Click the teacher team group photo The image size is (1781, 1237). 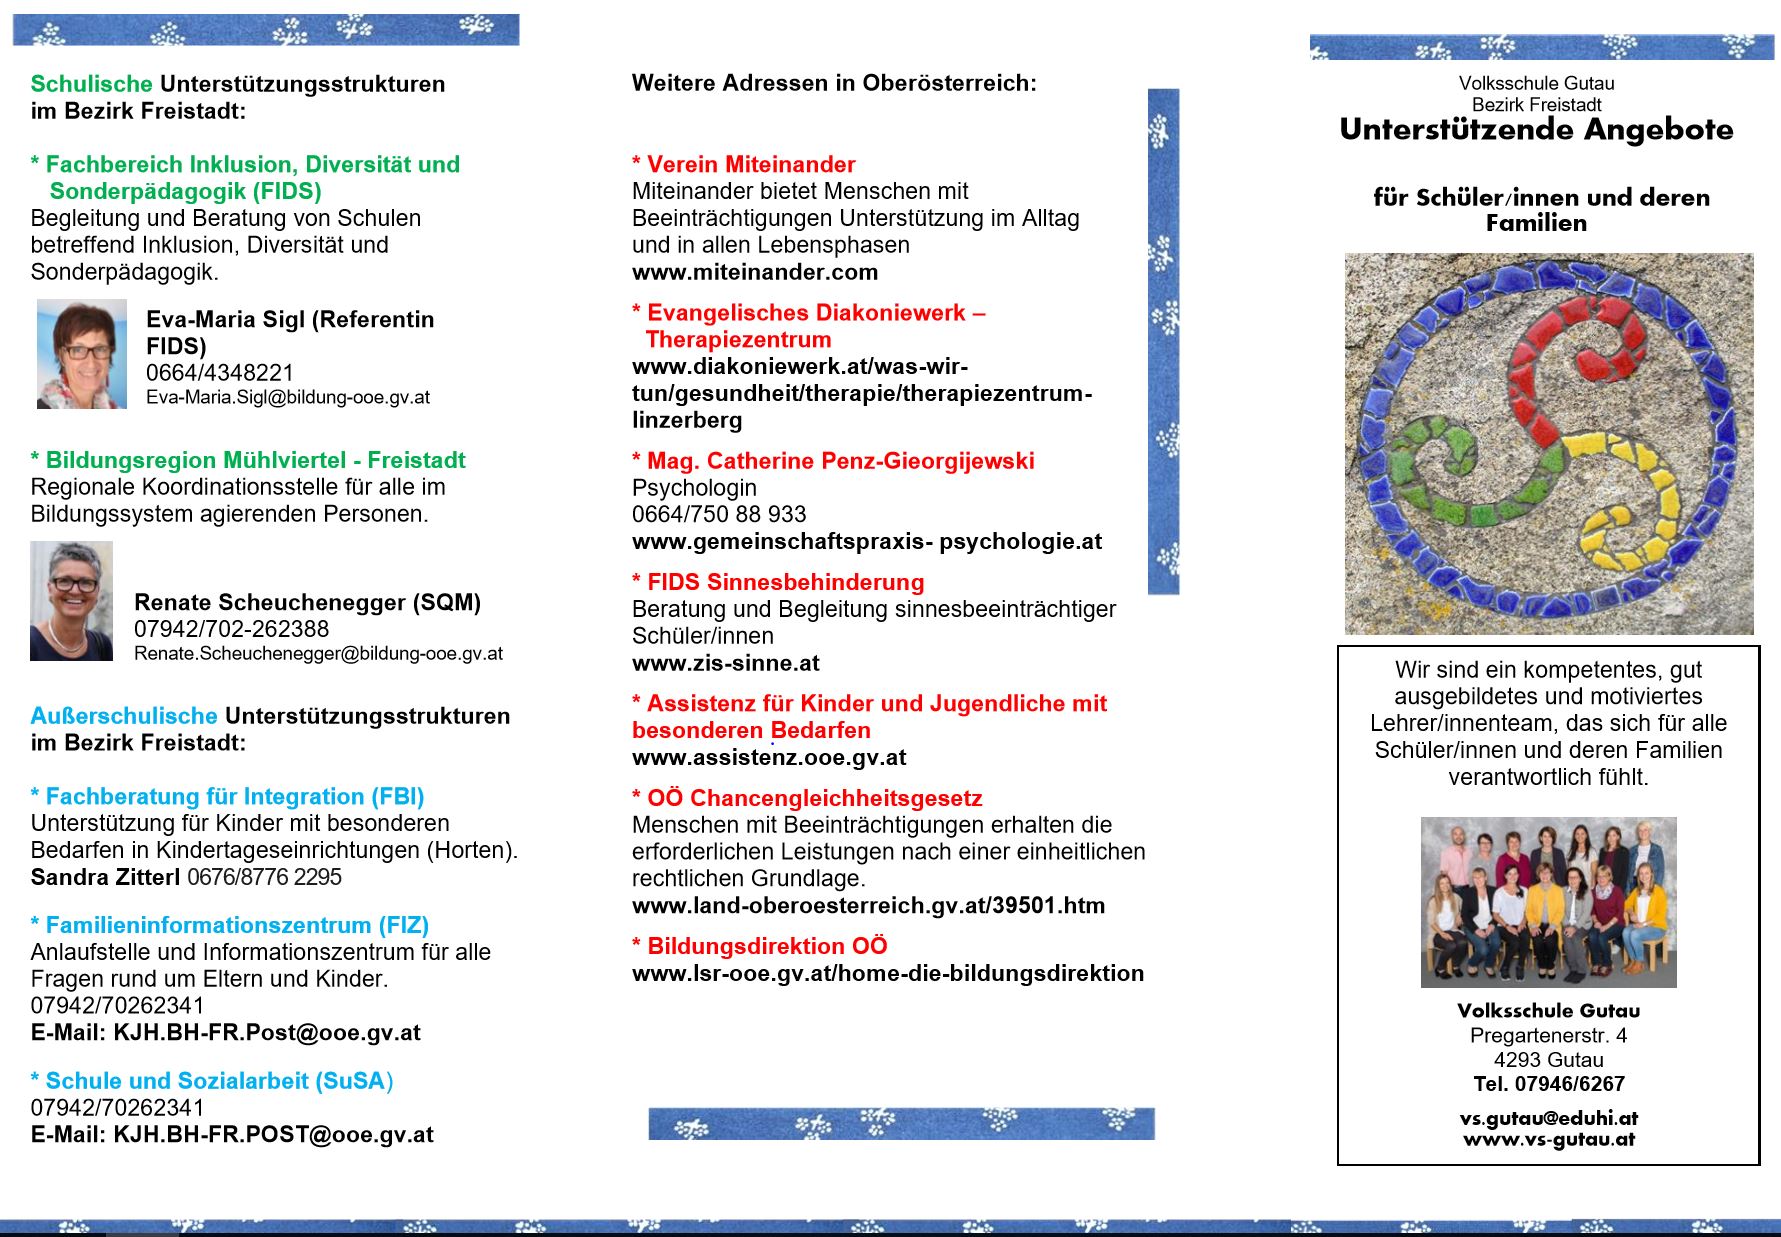pos(1548,902)
